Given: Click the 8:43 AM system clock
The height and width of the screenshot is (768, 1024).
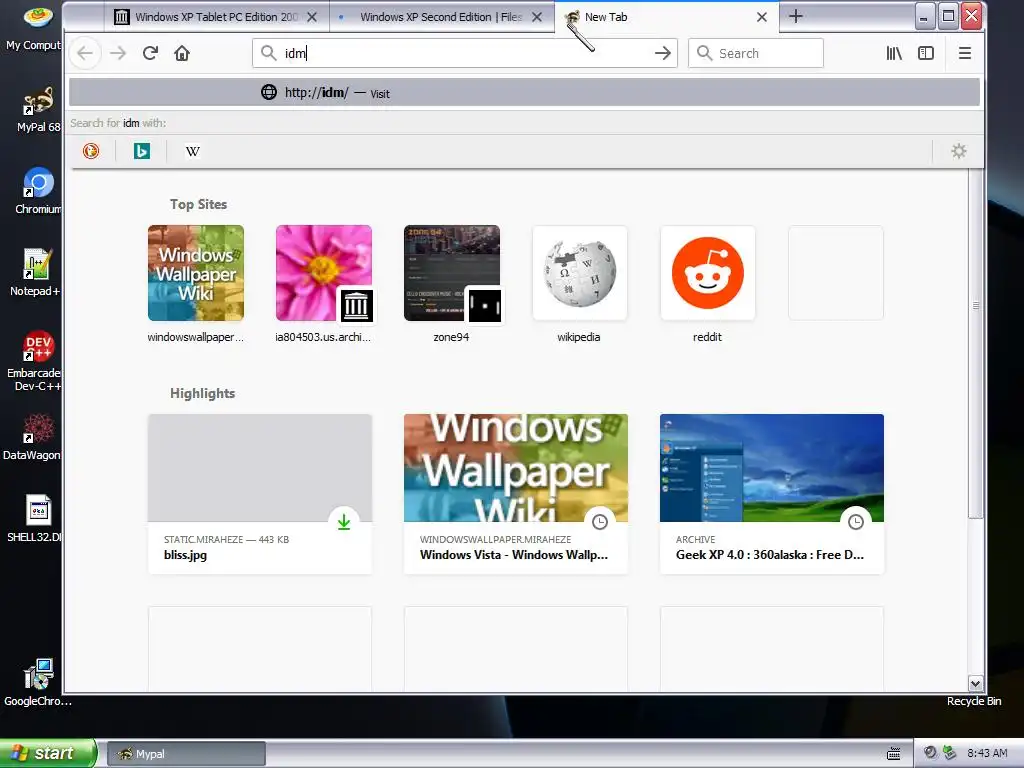Looking at the screenshot, I should click(x=987, y=754).
